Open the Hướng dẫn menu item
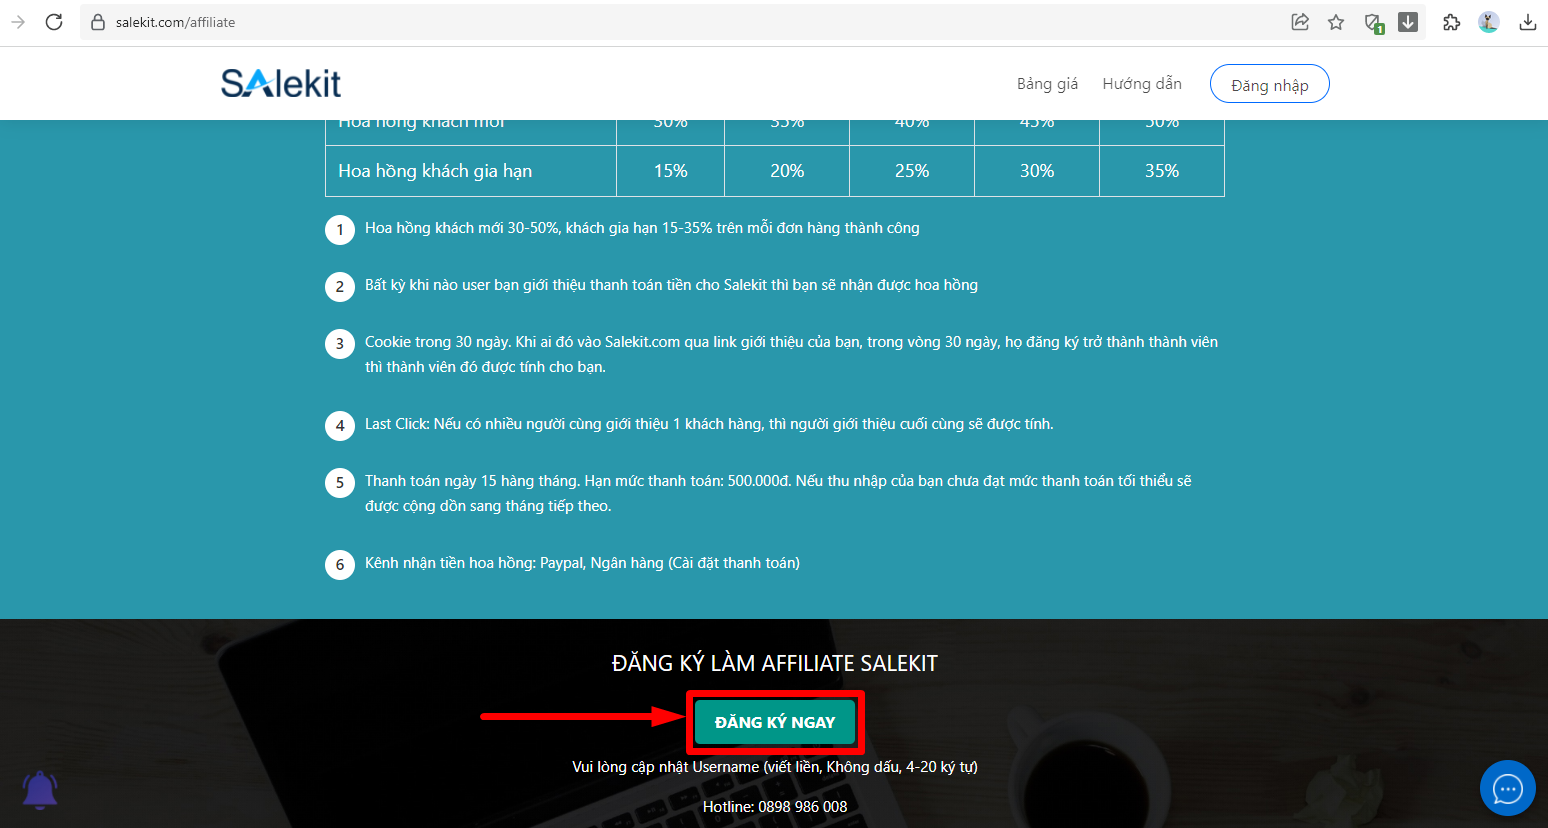The height and width of the screenshot is (828, 1548). tap(1142, 84)
